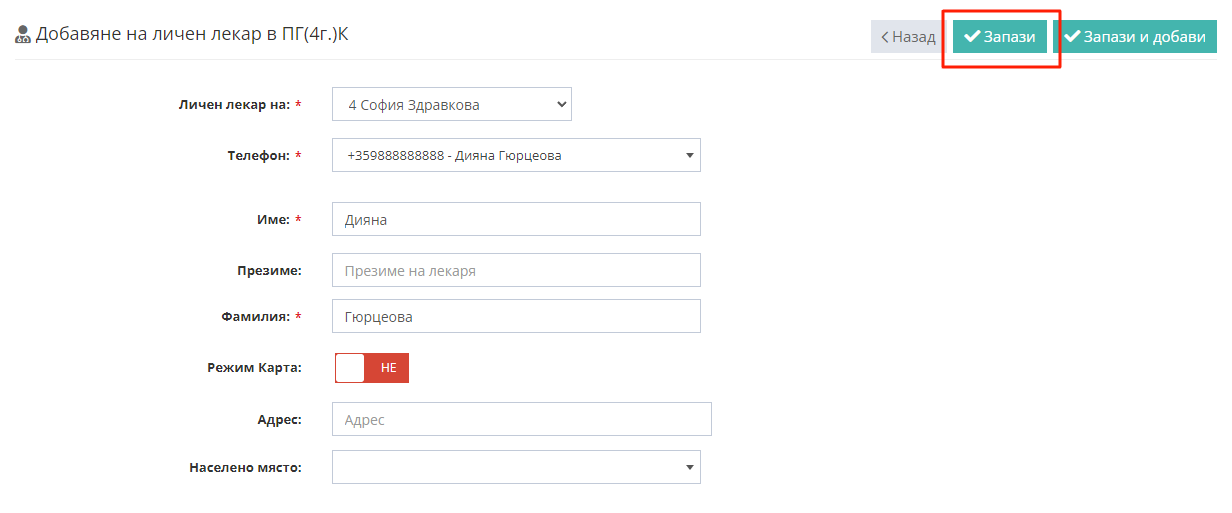Click the Добавяне на личен лекар title
Viewport: 1232px width, 513px height.
pyautogui.click(x=192, y=35)
